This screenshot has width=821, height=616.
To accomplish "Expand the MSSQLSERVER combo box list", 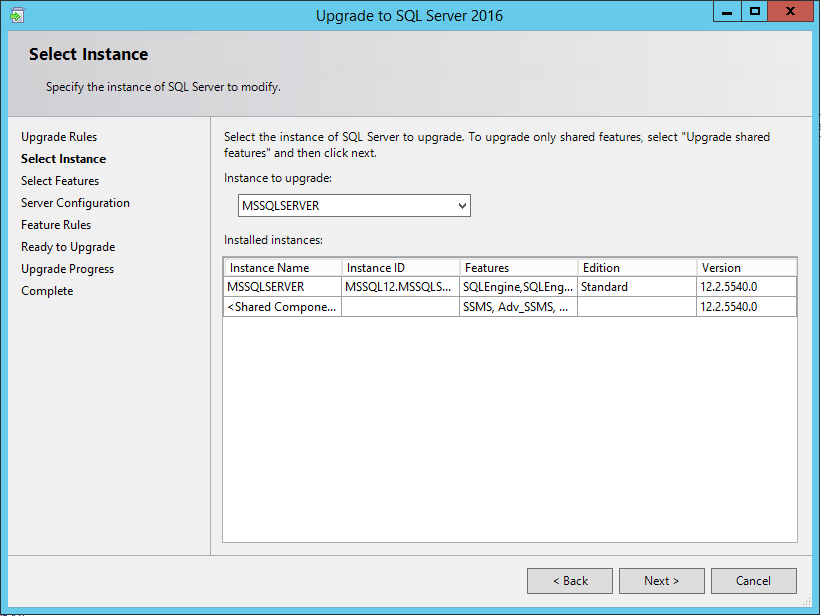I will 464,205.
